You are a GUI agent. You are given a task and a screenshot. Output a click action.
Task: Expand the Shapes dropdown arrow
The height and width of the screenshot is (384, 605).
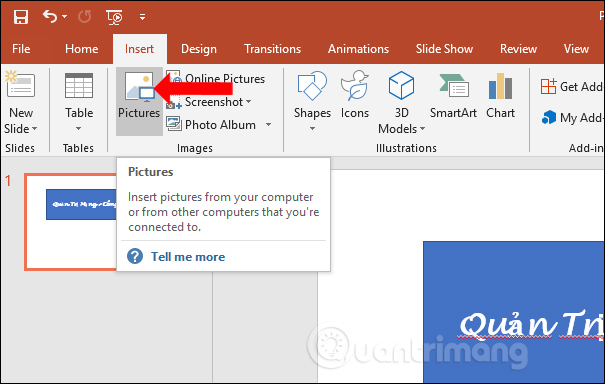click(312, 129)
